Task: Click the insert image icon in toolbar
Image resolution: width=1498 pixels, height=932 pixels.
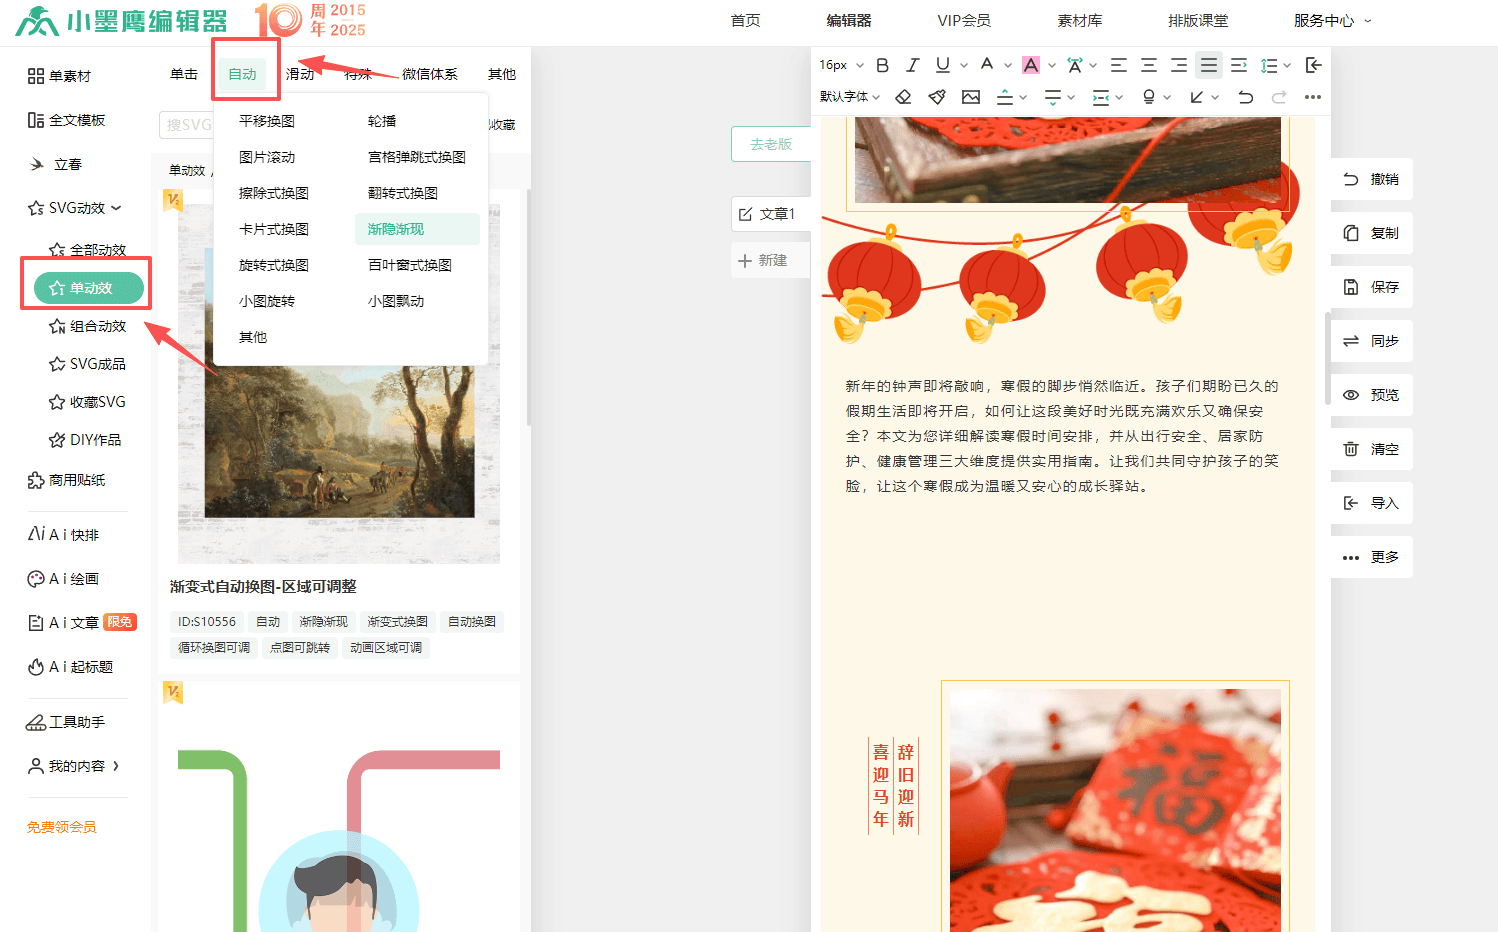Action: pos(971,97)
